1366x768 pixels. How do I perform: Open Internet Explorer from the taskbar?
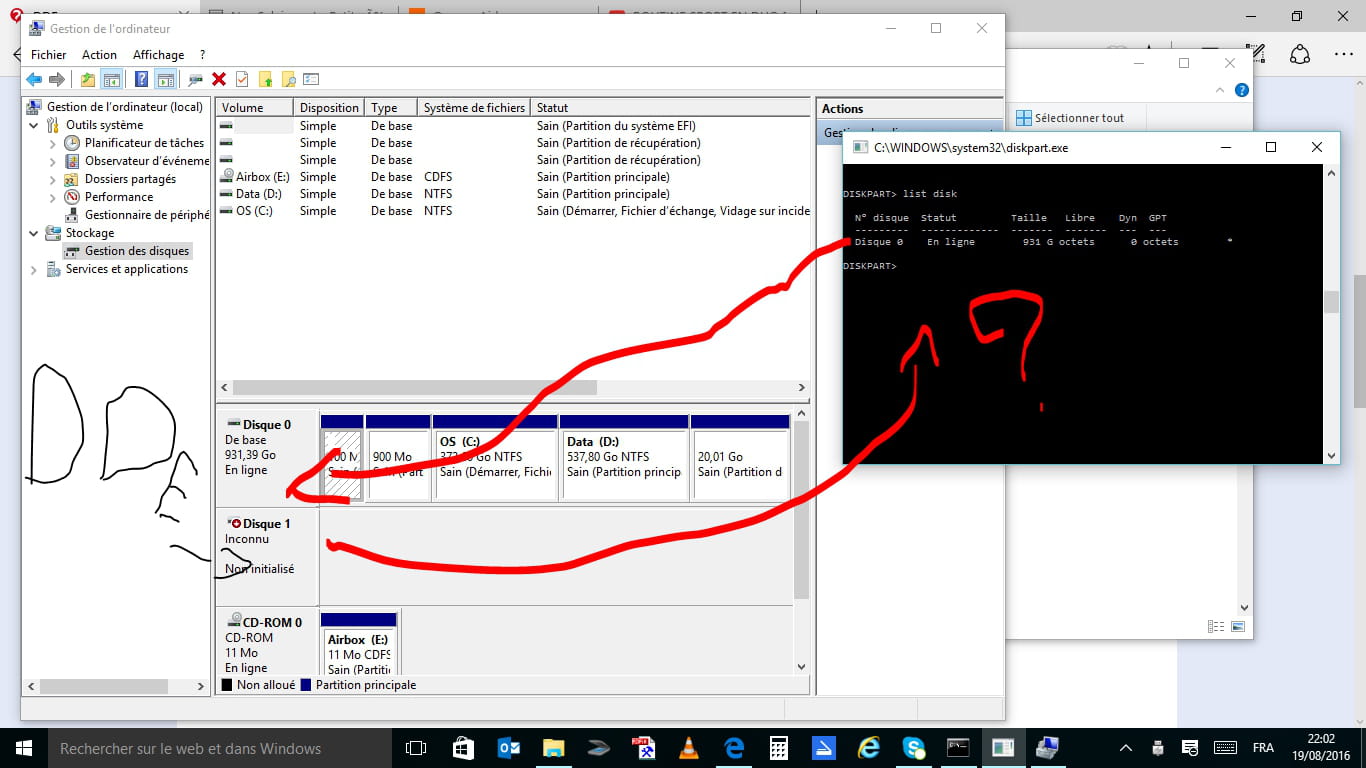pyautogui.click(x=869, y=748)
